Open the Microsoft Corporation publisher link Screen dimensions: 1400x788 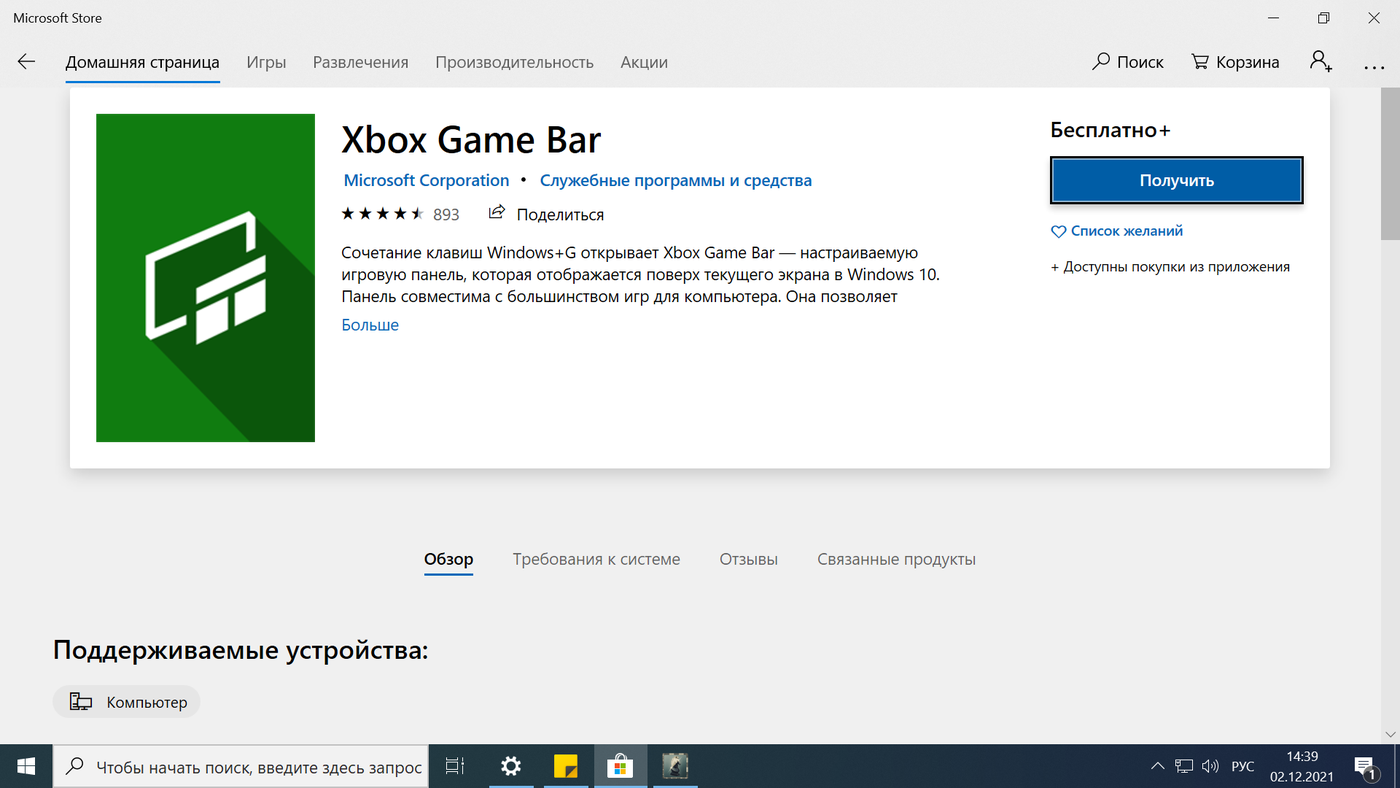point(426,181)
